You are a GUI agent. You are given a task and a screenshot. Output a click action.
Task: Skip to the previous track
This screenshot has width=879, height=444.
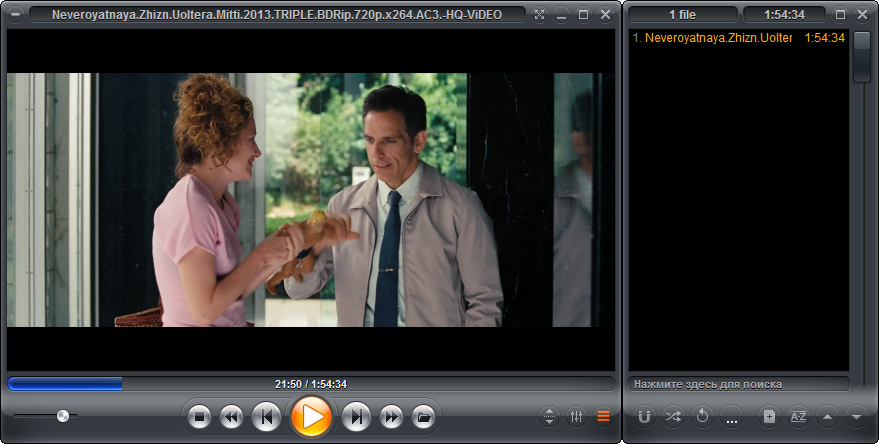[266, 417]
